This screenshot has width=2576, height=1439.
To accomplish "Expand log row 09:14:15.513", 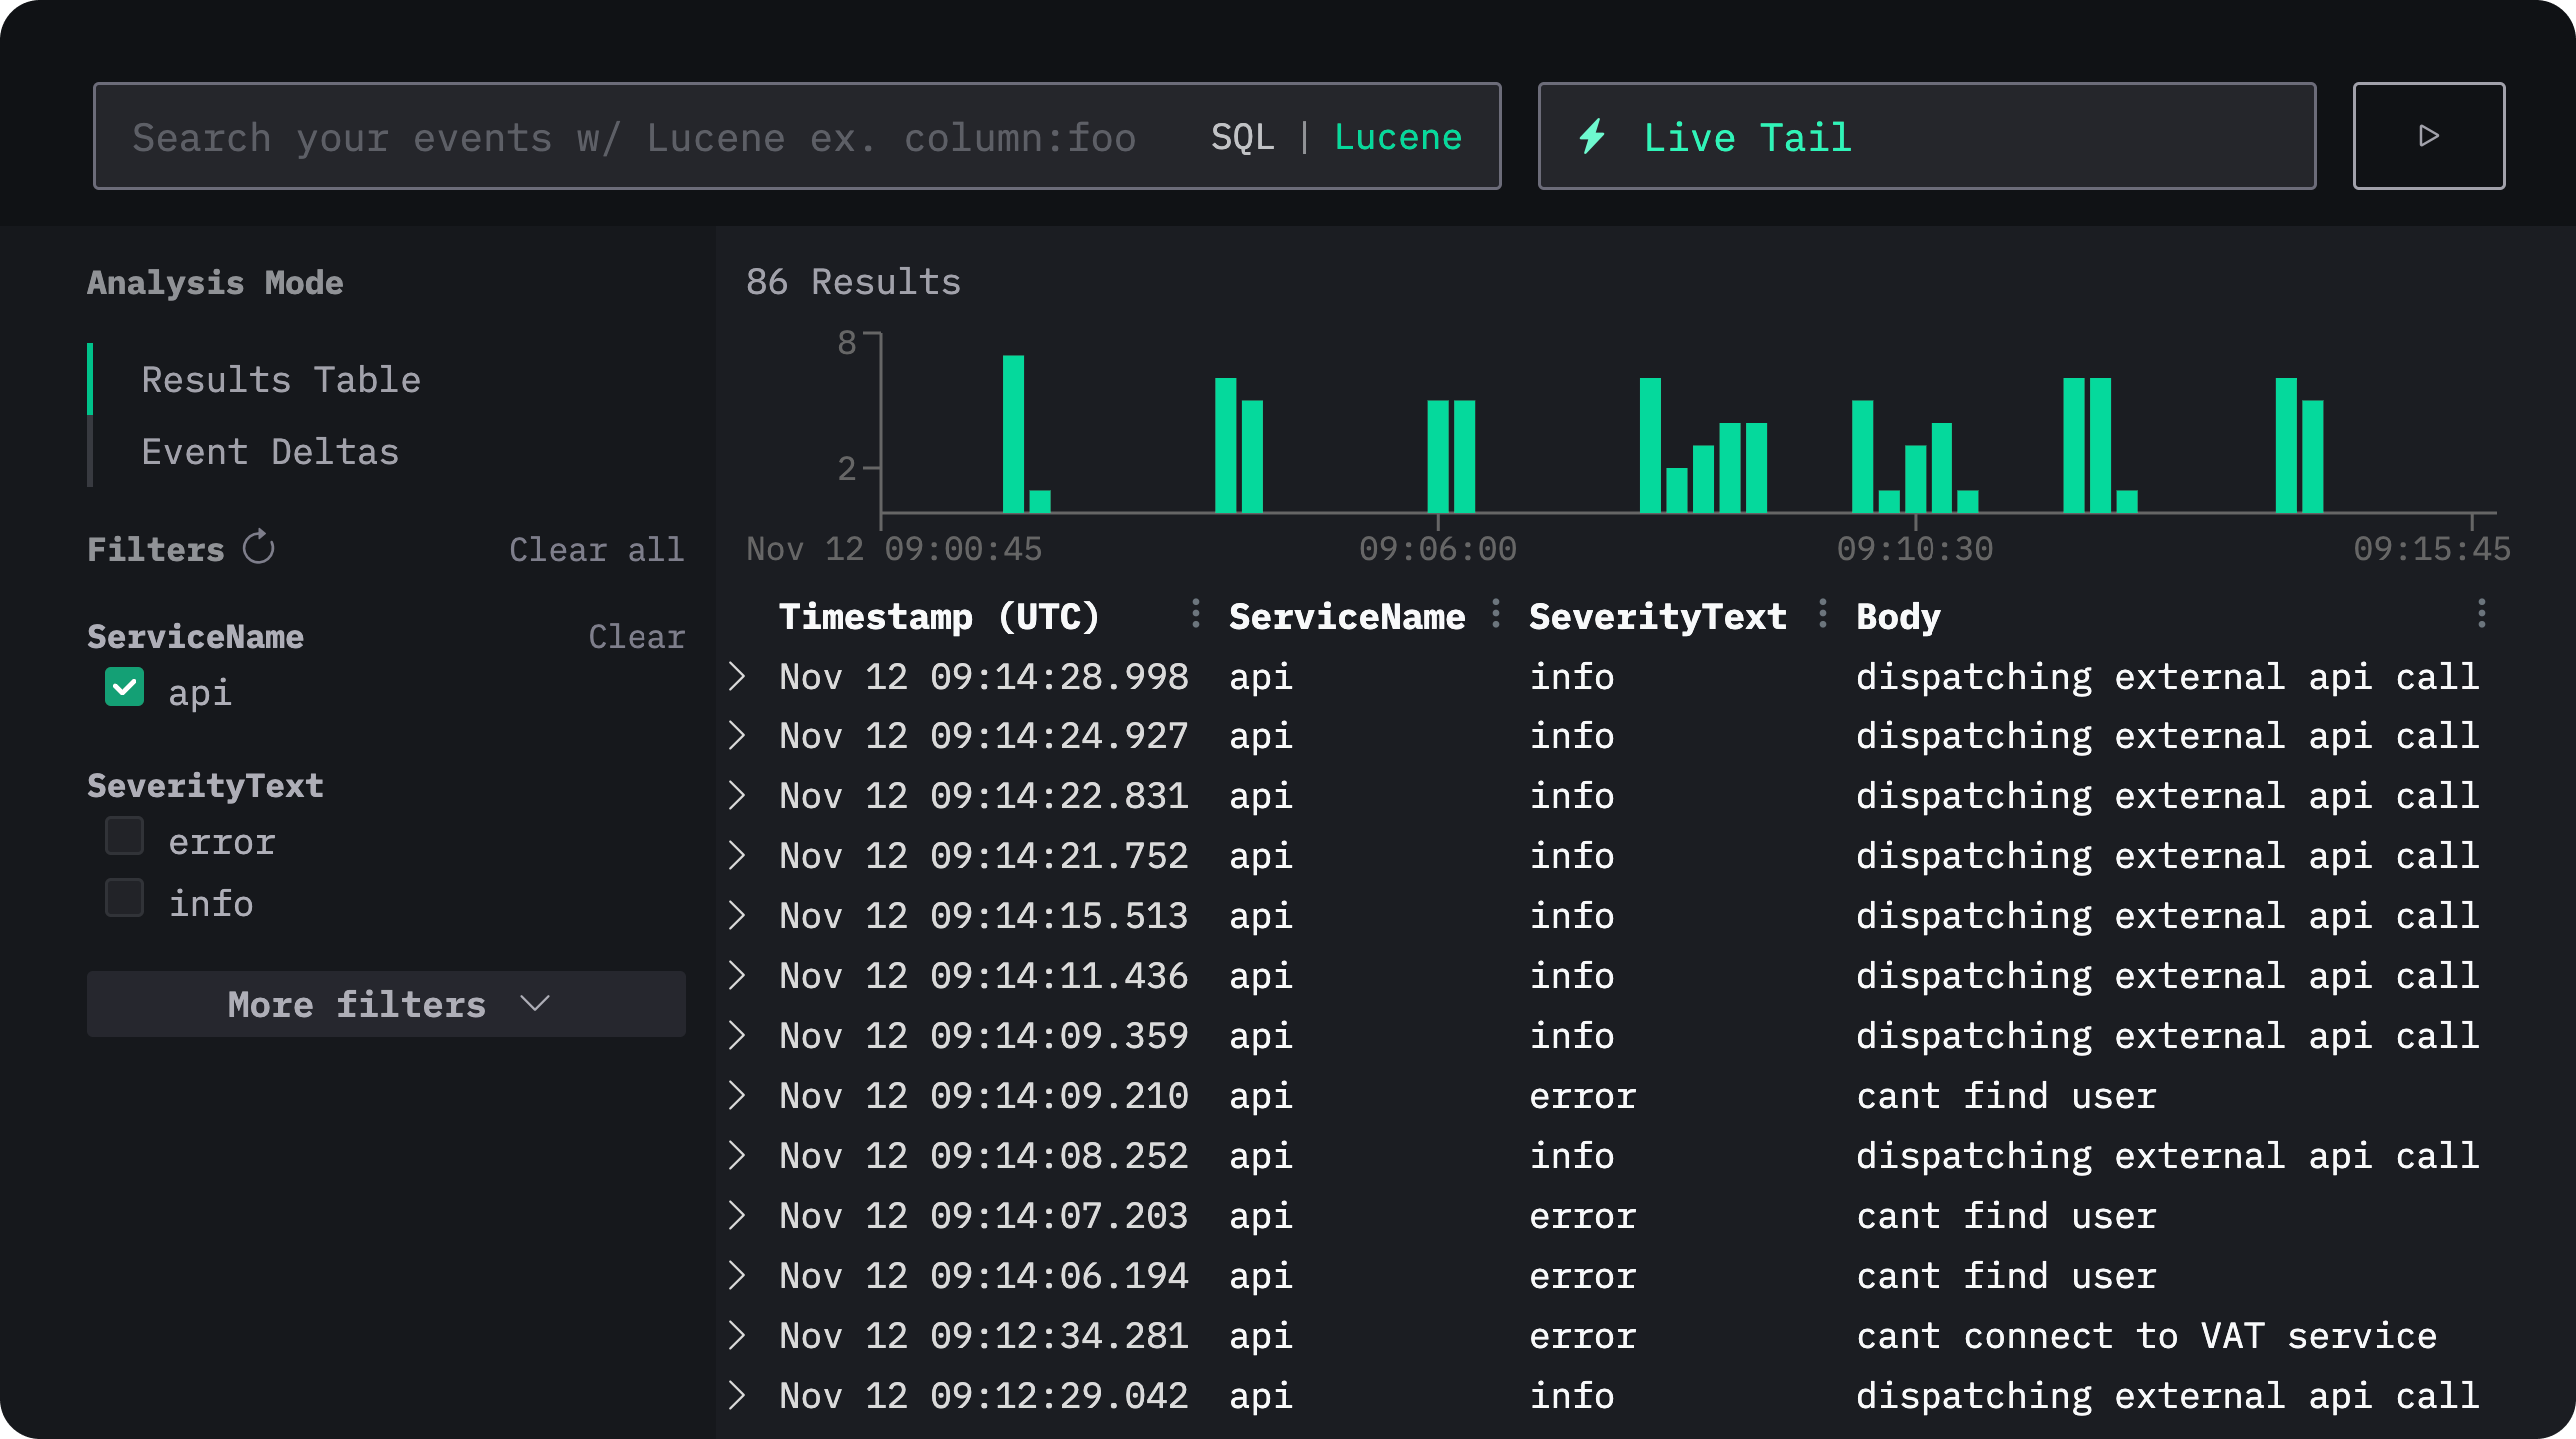I will click(738, 916).
